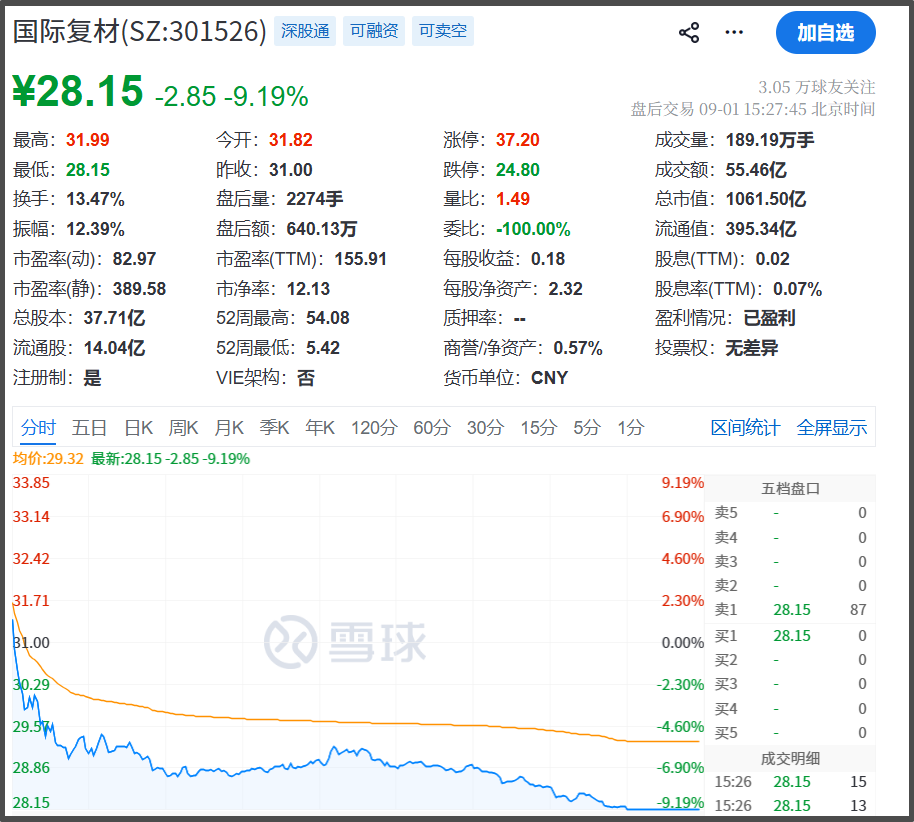The image size is (914, 822).
Task: Select the 1分 interval tab
Action: (631, 428)
